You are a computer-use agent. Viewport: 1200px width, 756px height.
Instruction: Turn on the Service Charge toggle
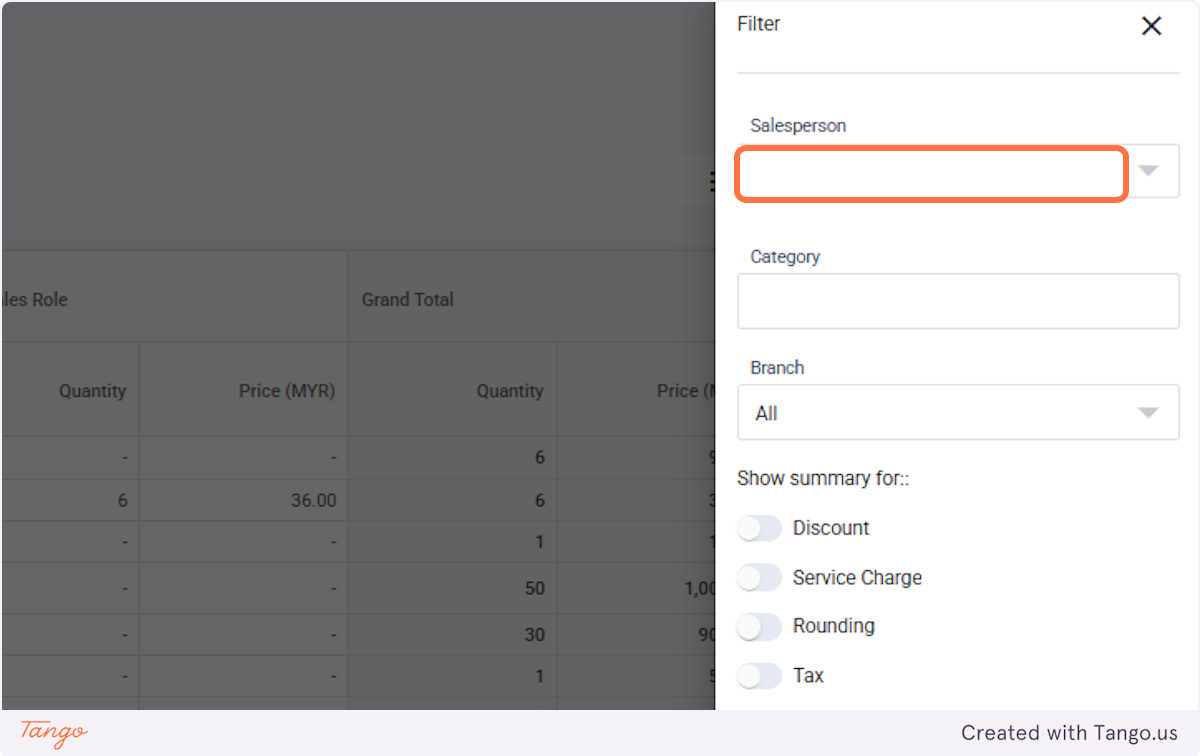pos(759,577)
